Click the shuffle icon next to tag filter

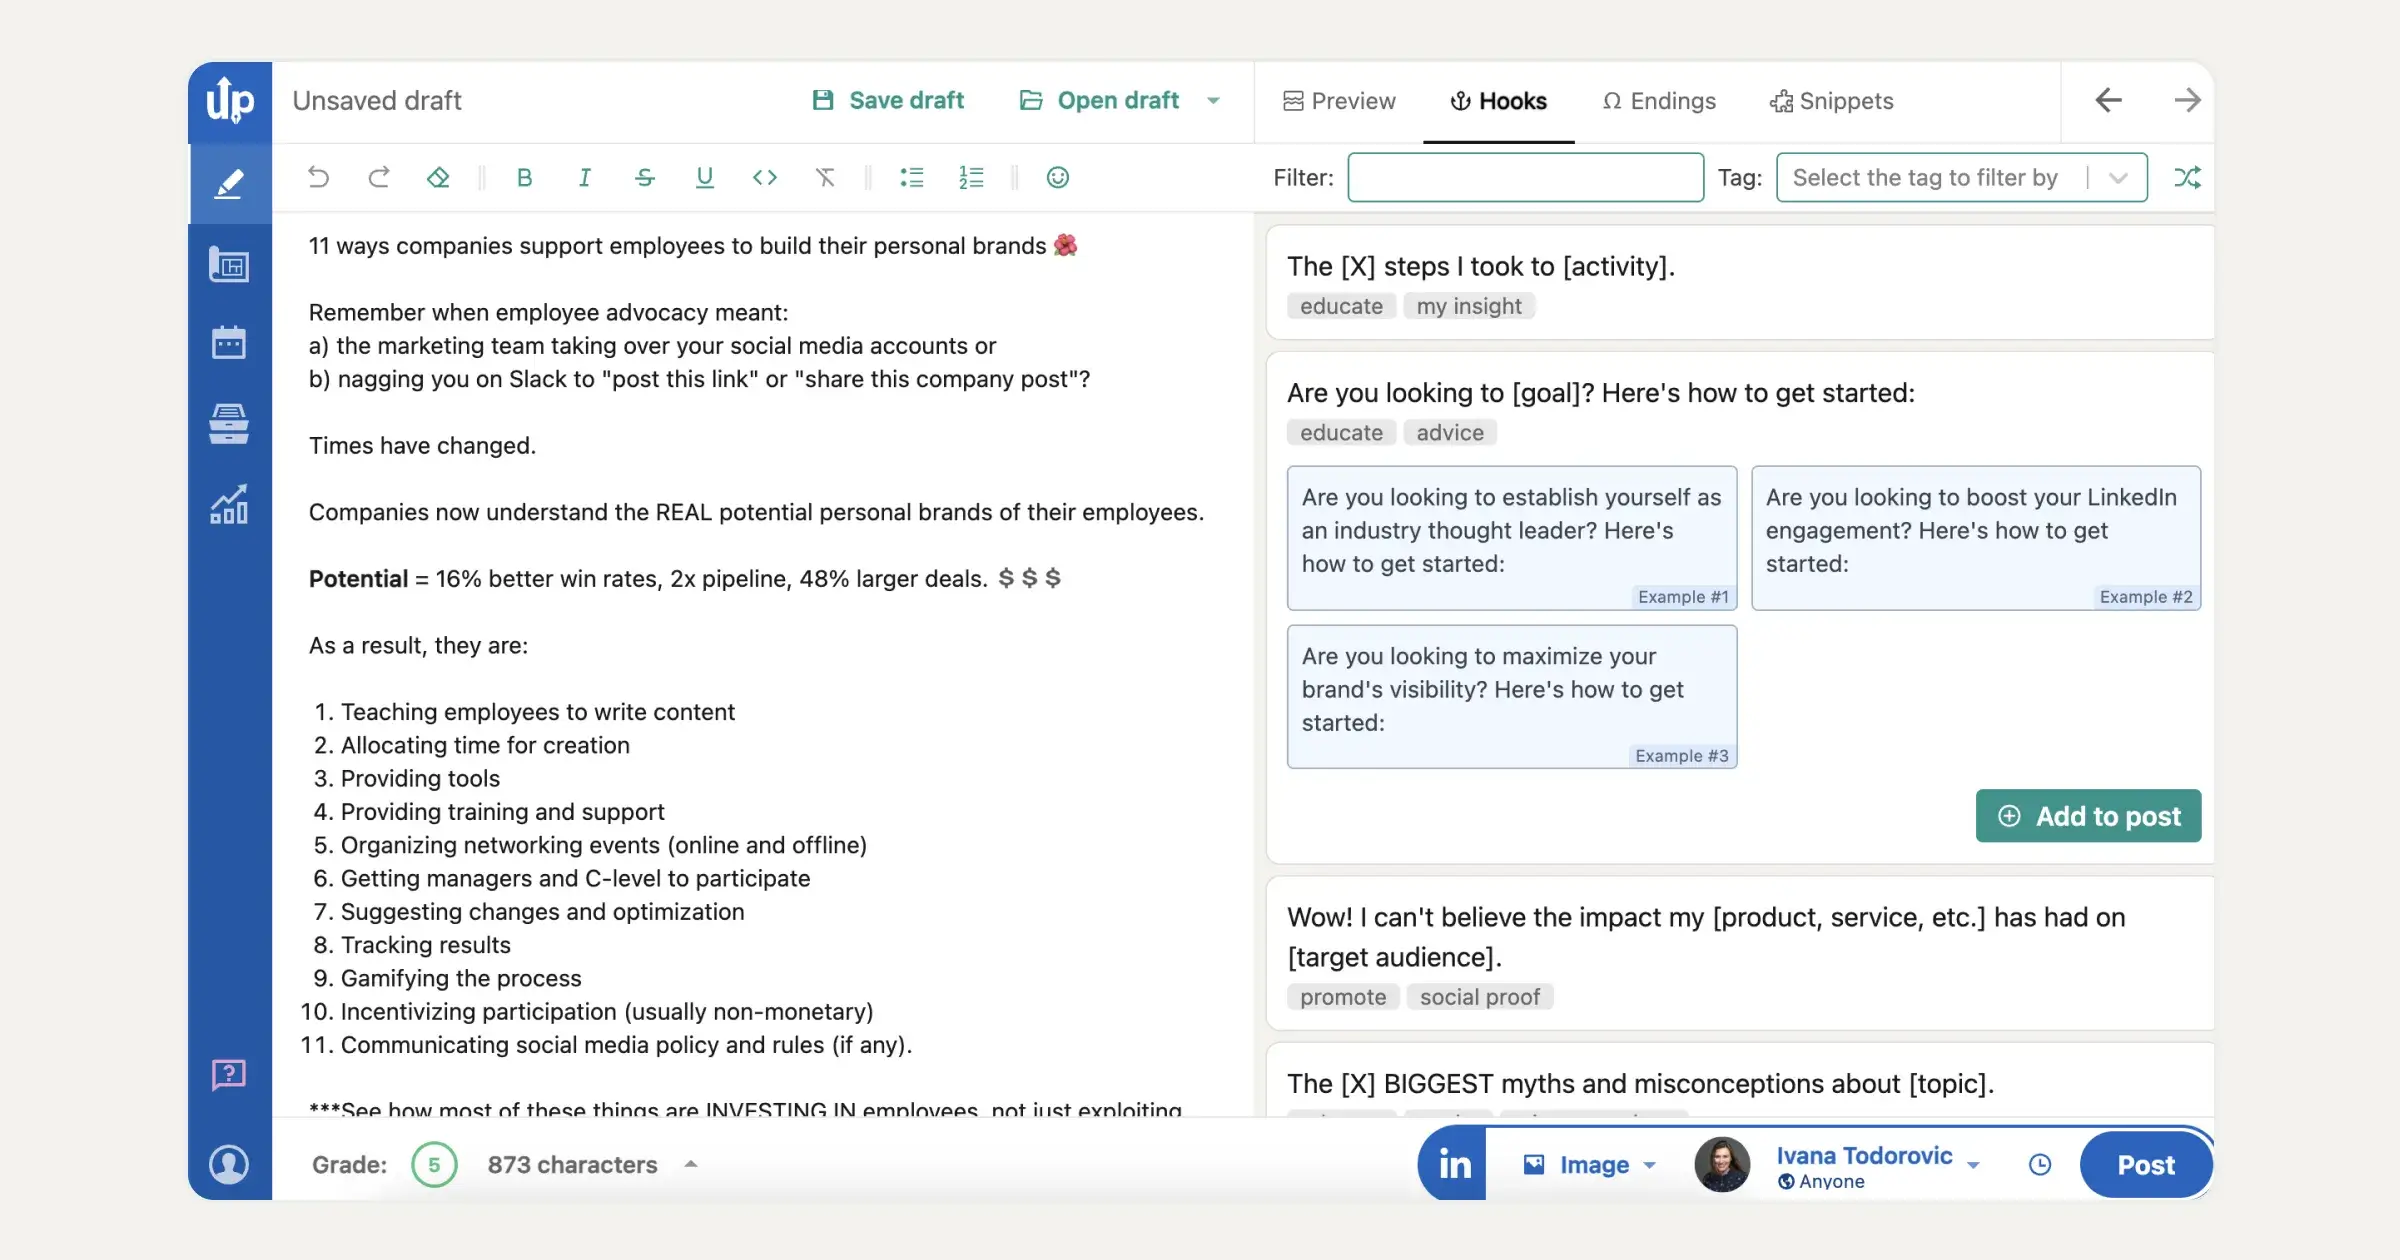2188,177
